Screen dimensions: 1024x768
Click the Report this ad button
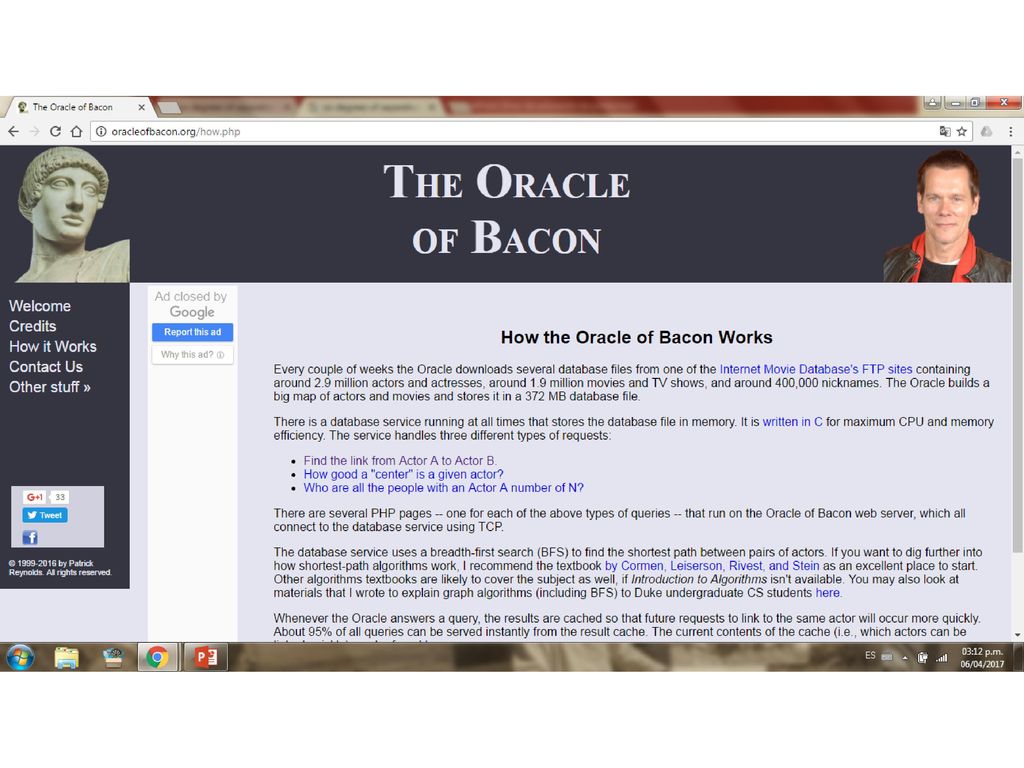[x=193, y=332]
